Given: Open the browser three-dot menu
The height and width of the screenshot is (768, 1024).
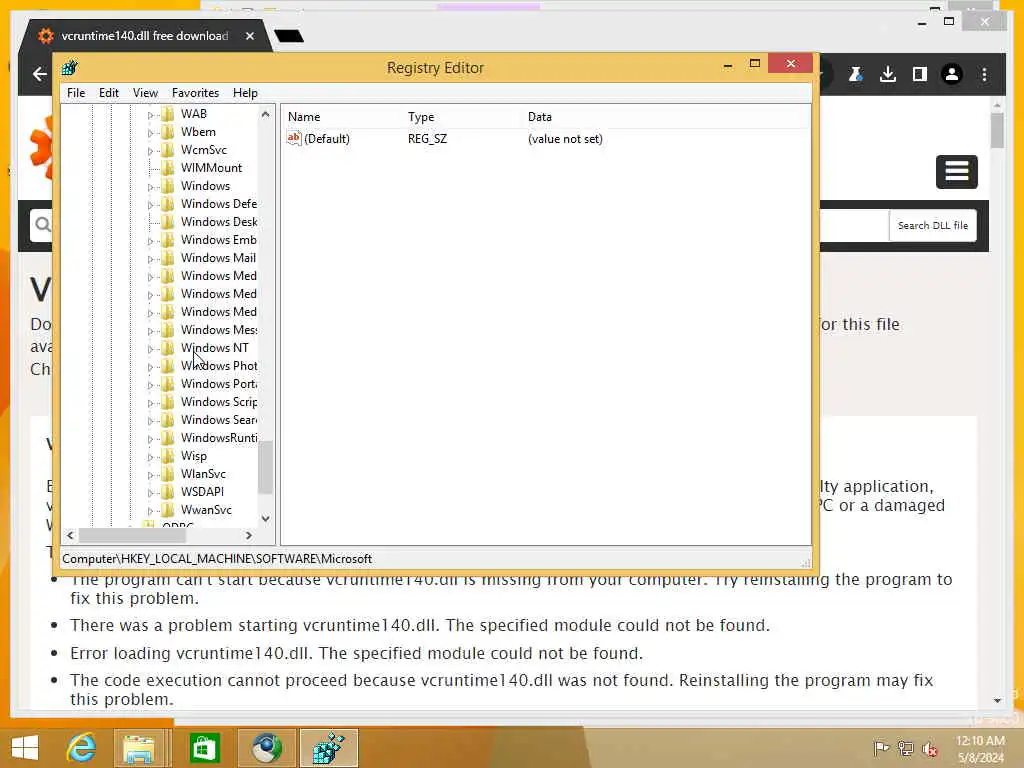Looking at the screenshot, I should coord(984,74).
